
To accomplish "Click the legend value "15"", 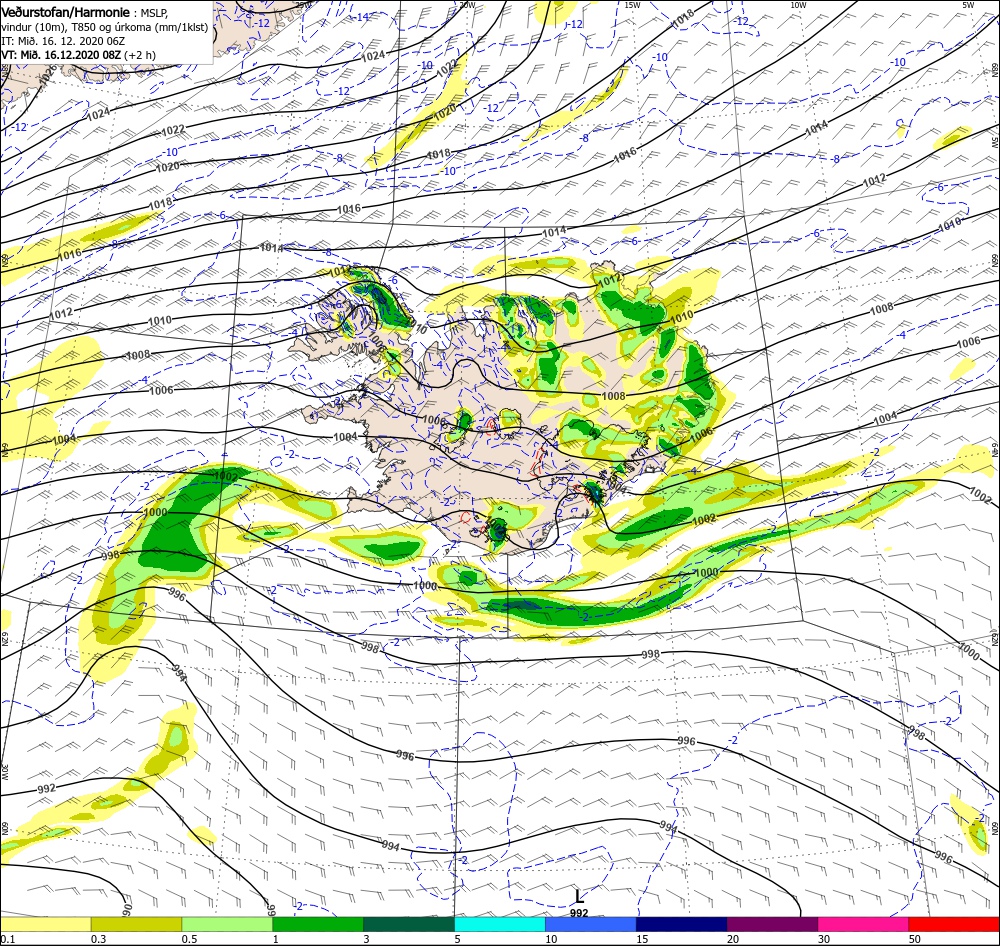I will pyautogui.click(x=642, y=939).
